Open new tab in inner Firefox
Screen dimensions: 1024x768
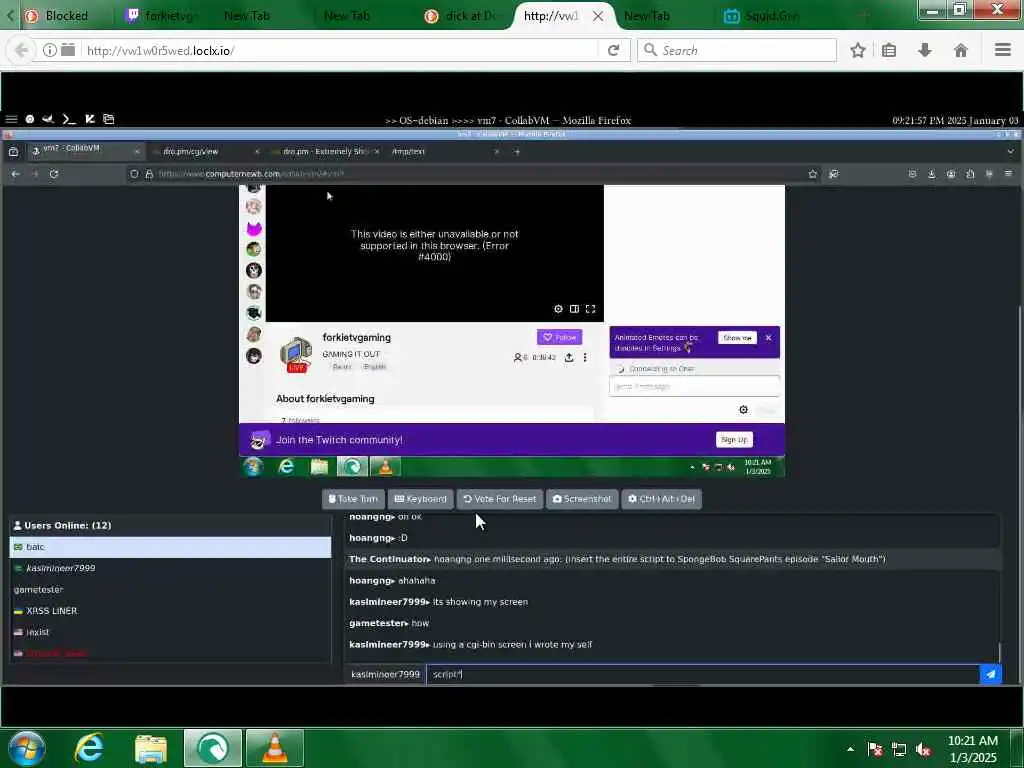click(x=517, y=152)
